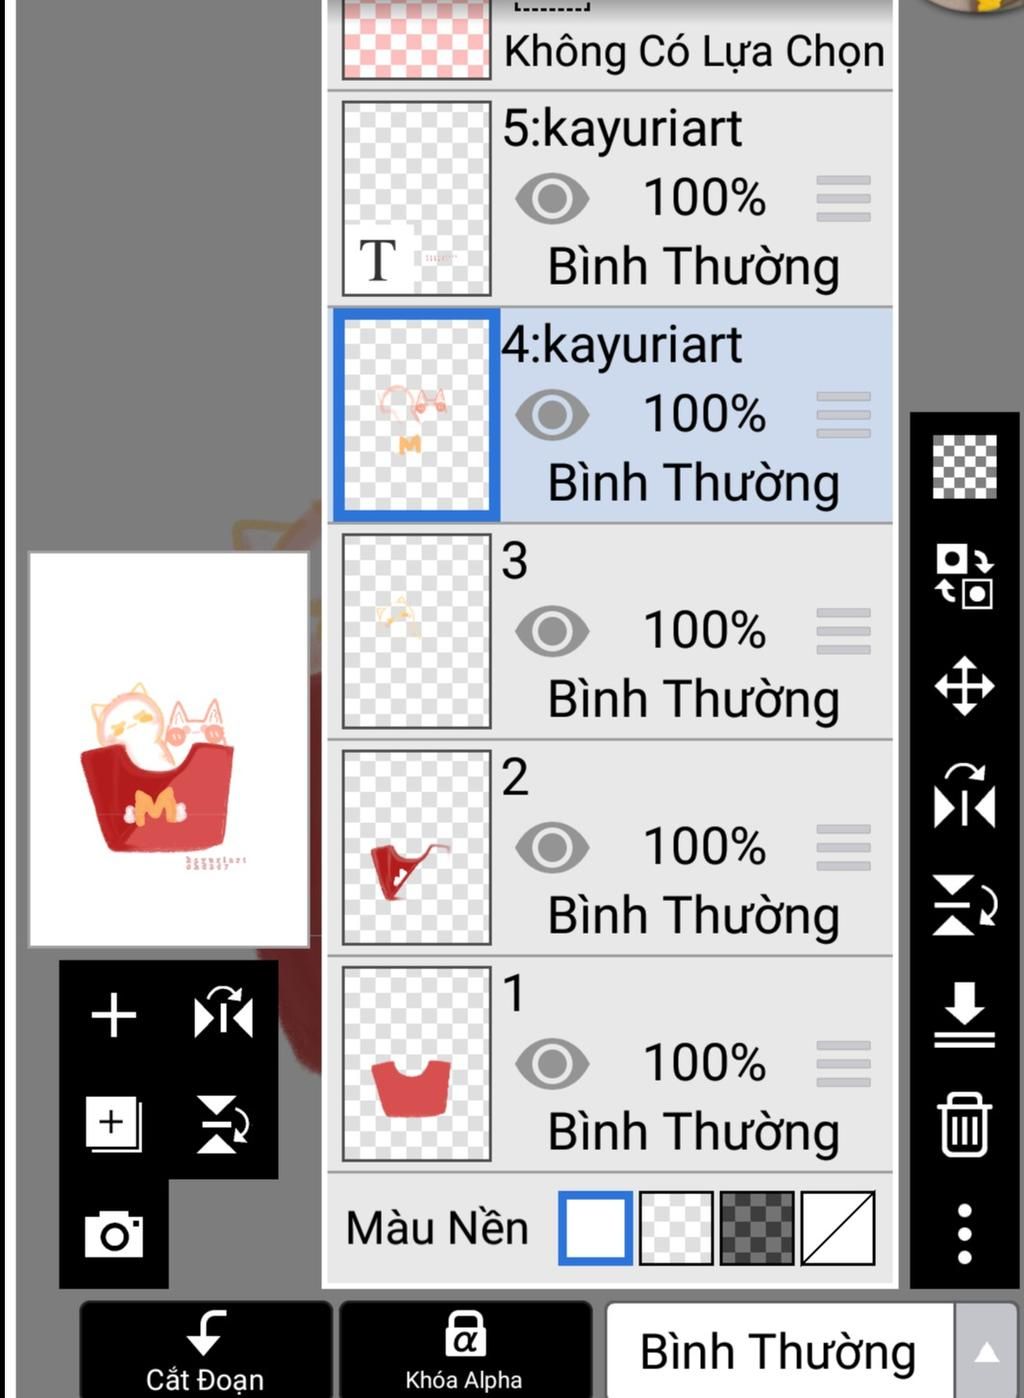Choose the dark checkered background swatch
Screen dimensions: 1024x1398
(x=757, y=1228)
